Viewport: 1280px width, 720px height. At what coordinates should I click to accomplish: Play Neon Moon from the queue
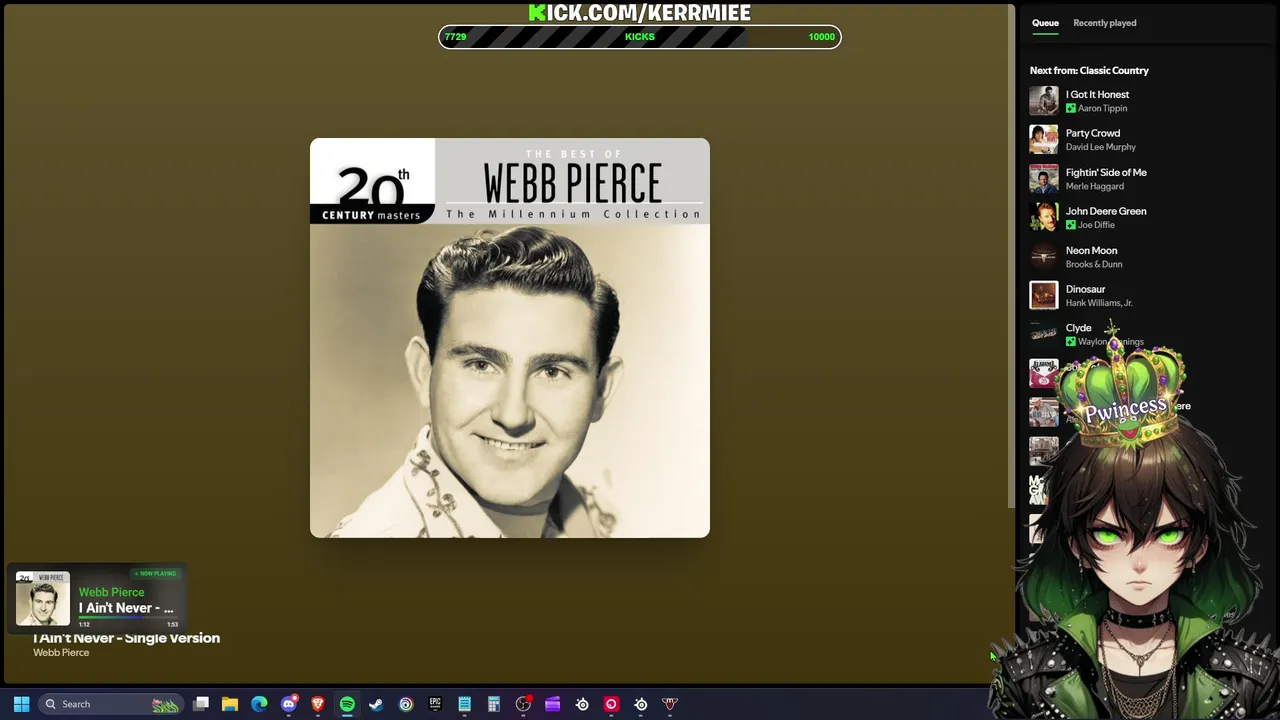1091,251
